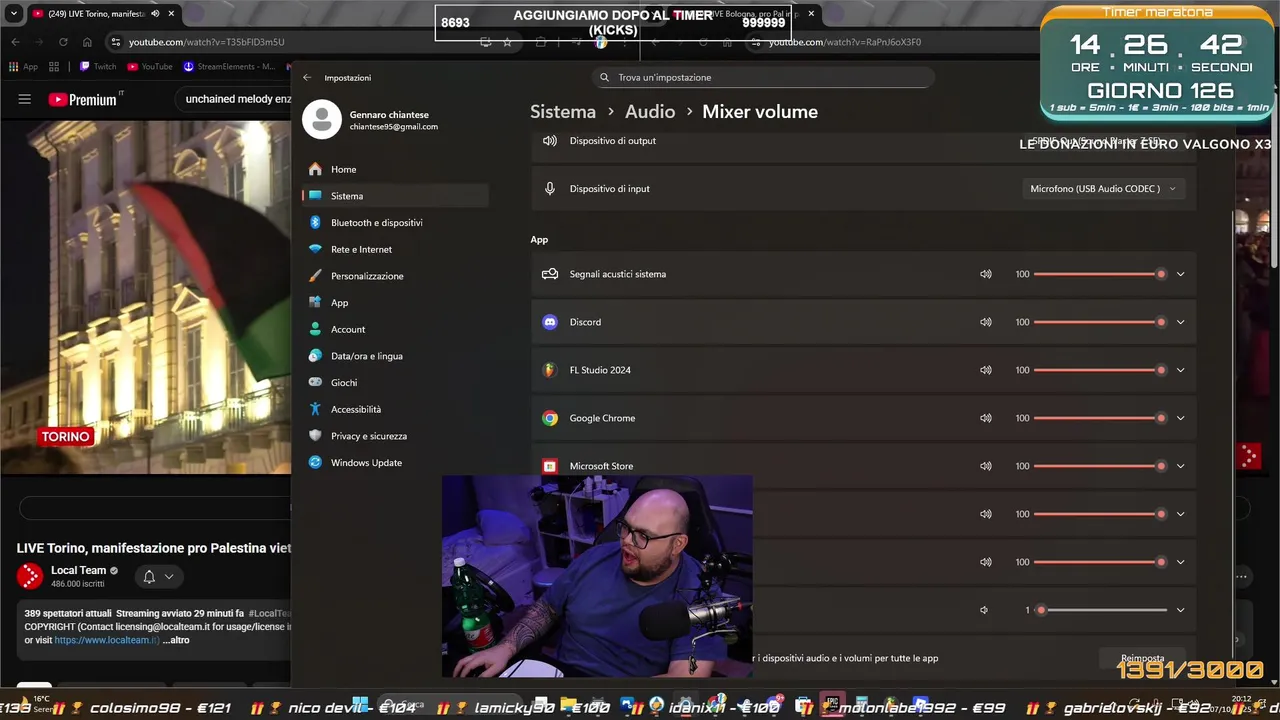
Task: Mute Google Chrome in mixer
Action: click(x=986, y=418)
